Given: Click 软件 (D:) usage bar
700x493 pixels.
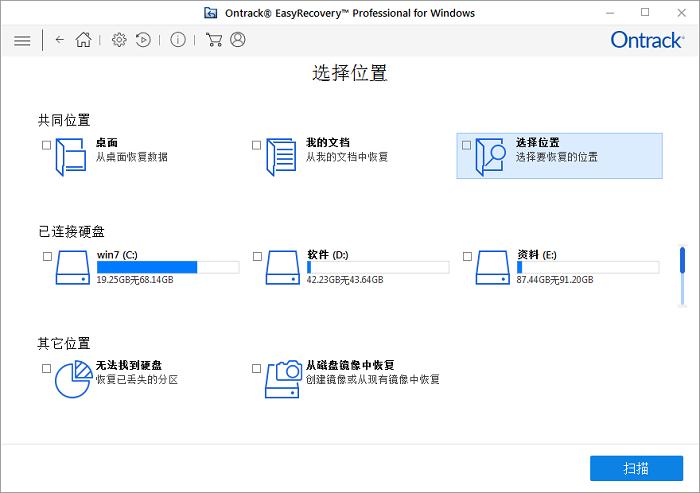Looking at the screenshot, I should pyautogui.click(x=378, y=267).
